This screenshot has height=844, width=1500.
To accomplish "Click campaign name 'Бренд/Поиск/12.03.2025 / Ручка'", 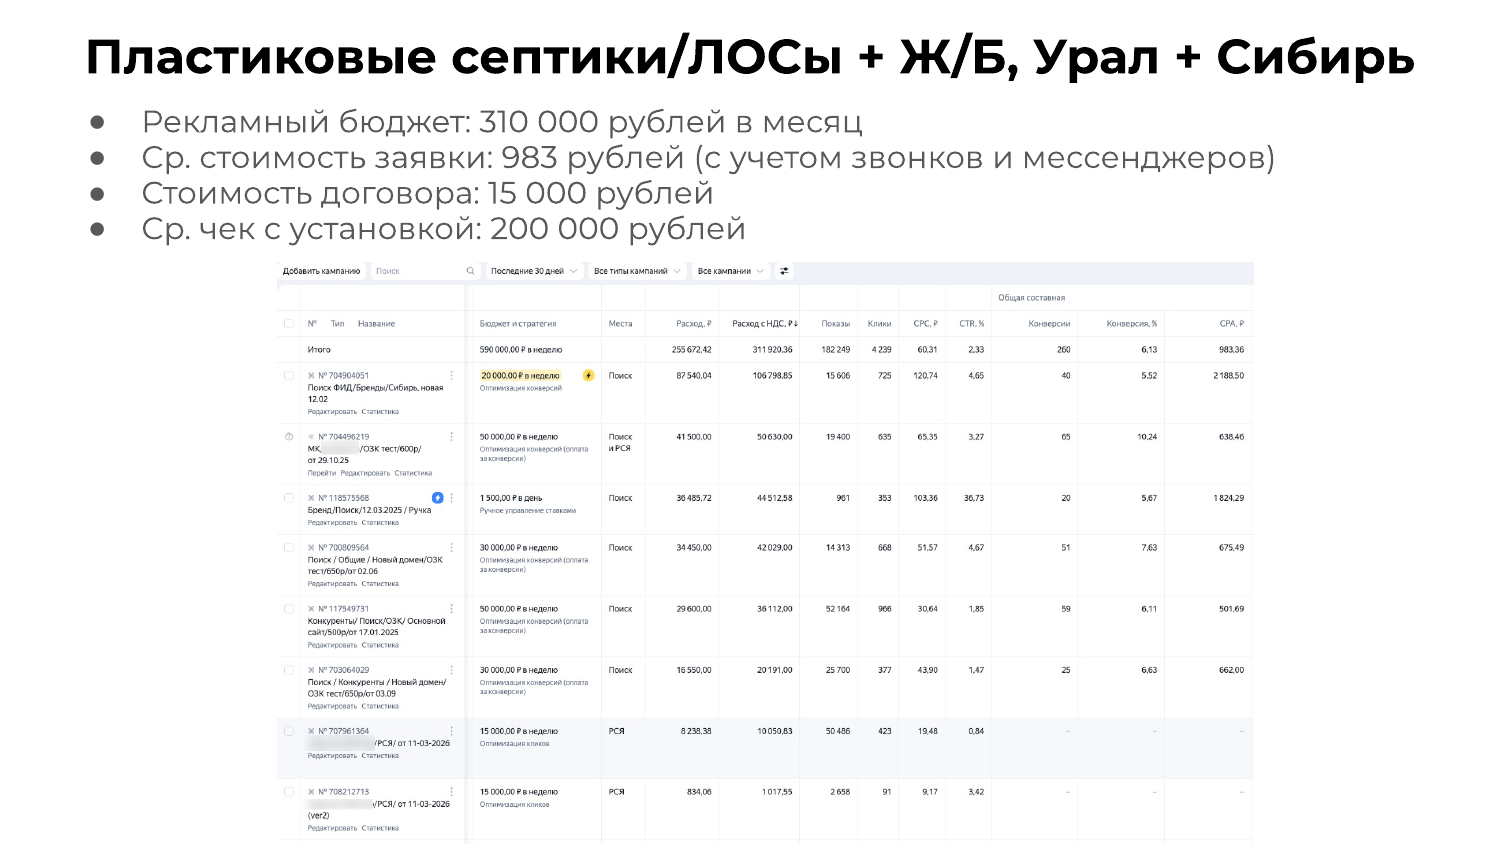I will tap(369, 510).
